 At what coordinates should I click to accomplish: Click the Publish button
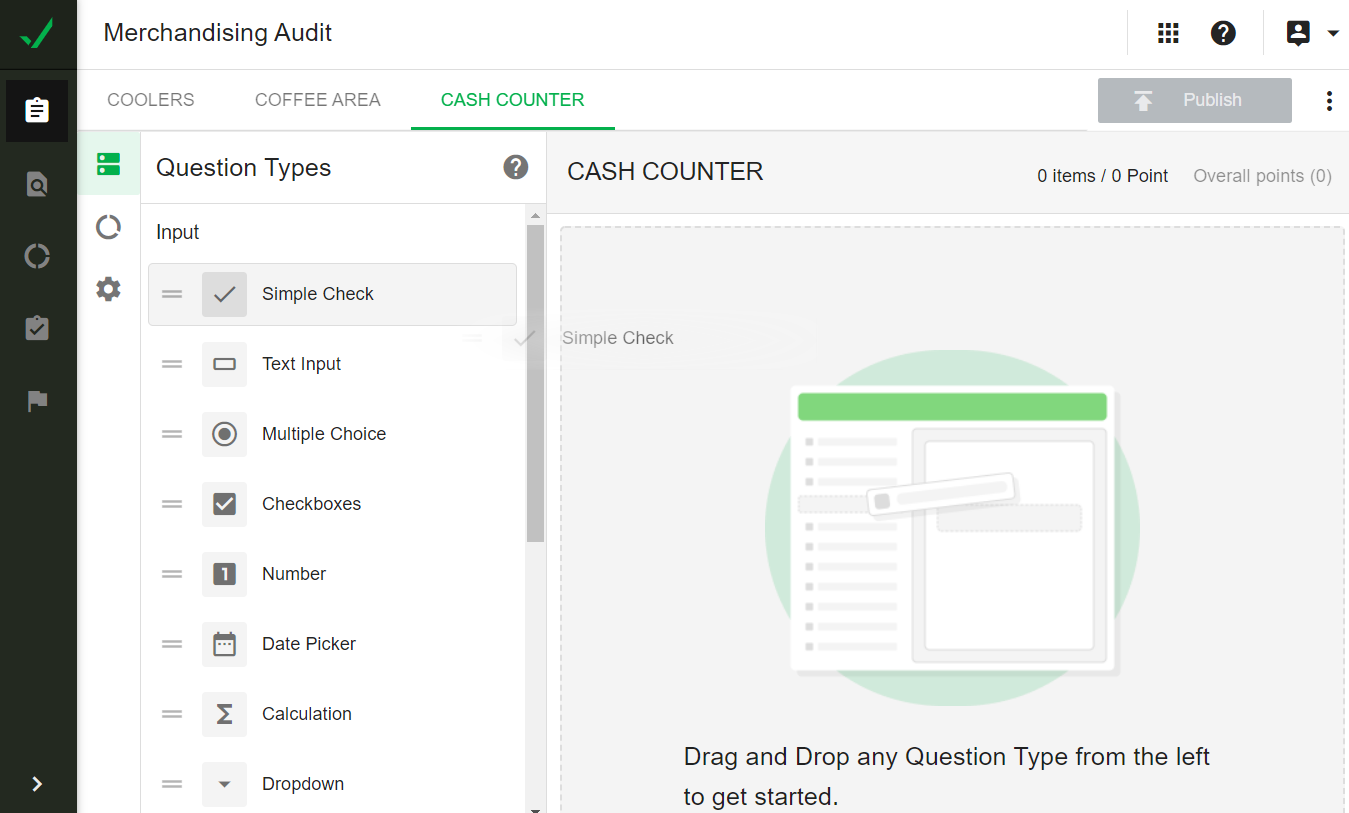point(1194,100)
